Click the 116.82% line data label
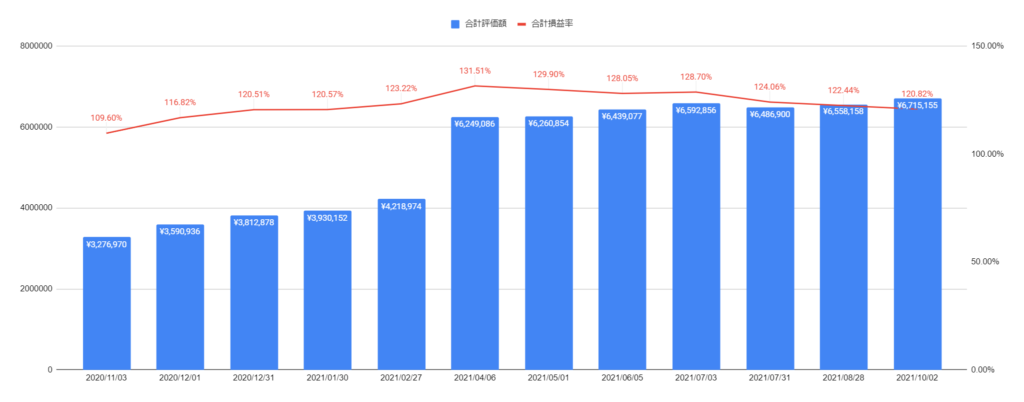Viewport: 1024px width, 402px height. point(180,102)
